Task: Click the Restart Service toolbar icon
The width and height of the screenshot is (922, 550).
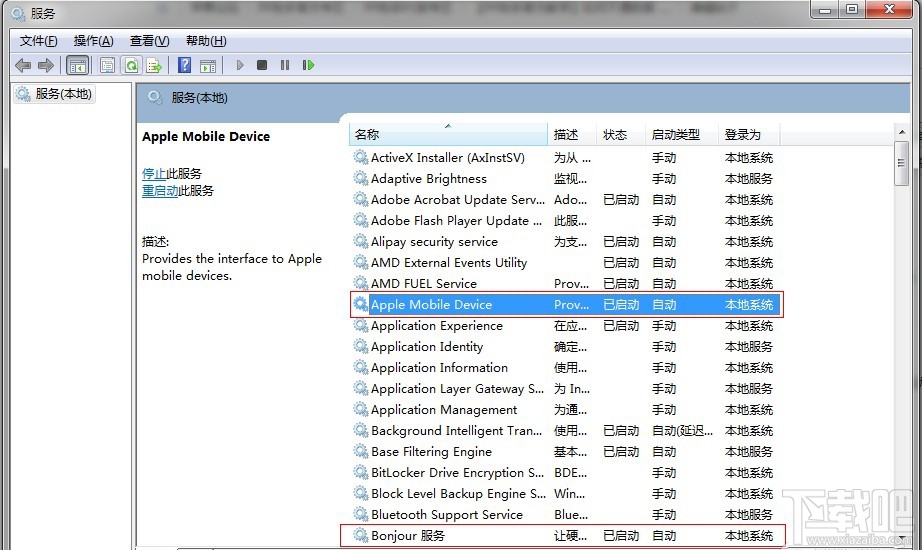Action: click(x=308, y=65)
